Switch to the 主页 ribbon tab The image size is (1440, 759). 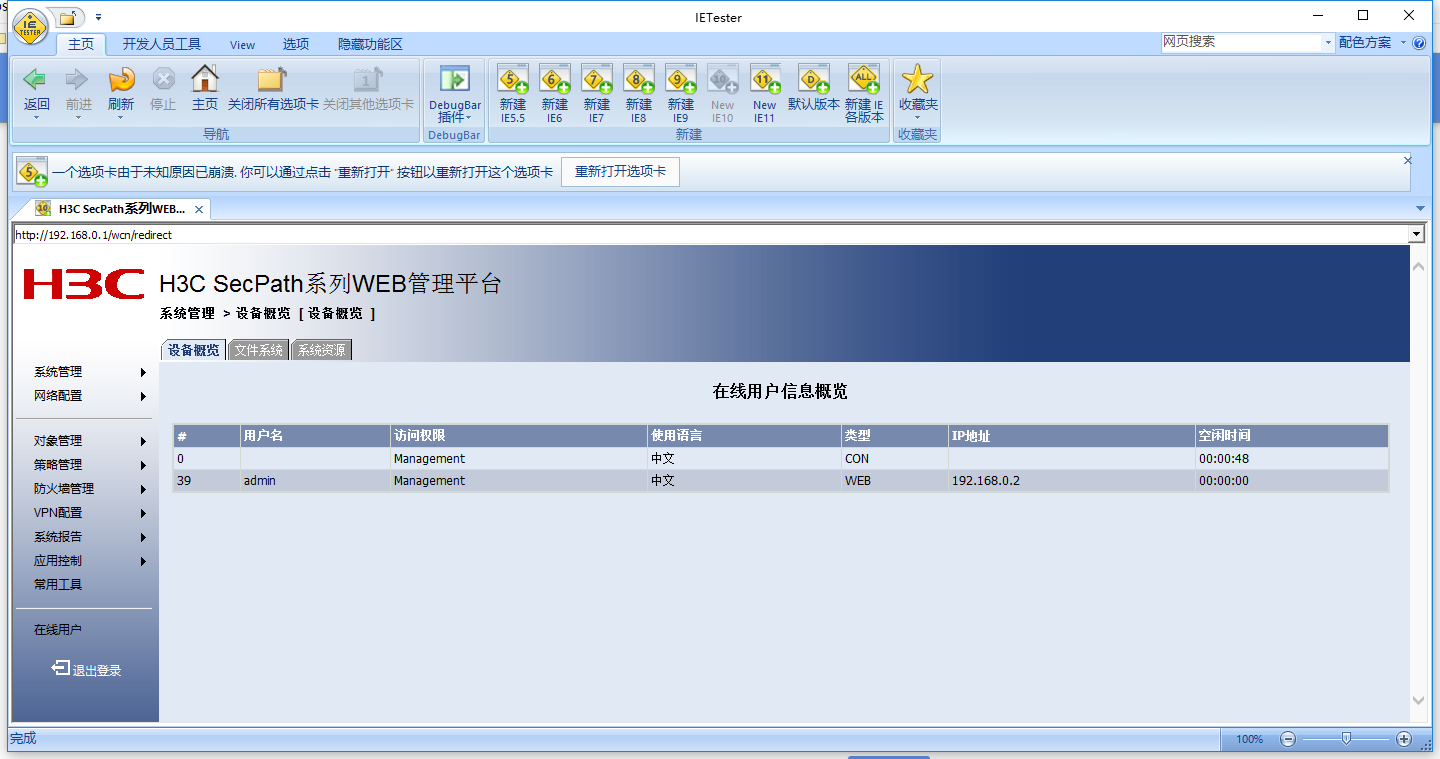pos(81,44)
